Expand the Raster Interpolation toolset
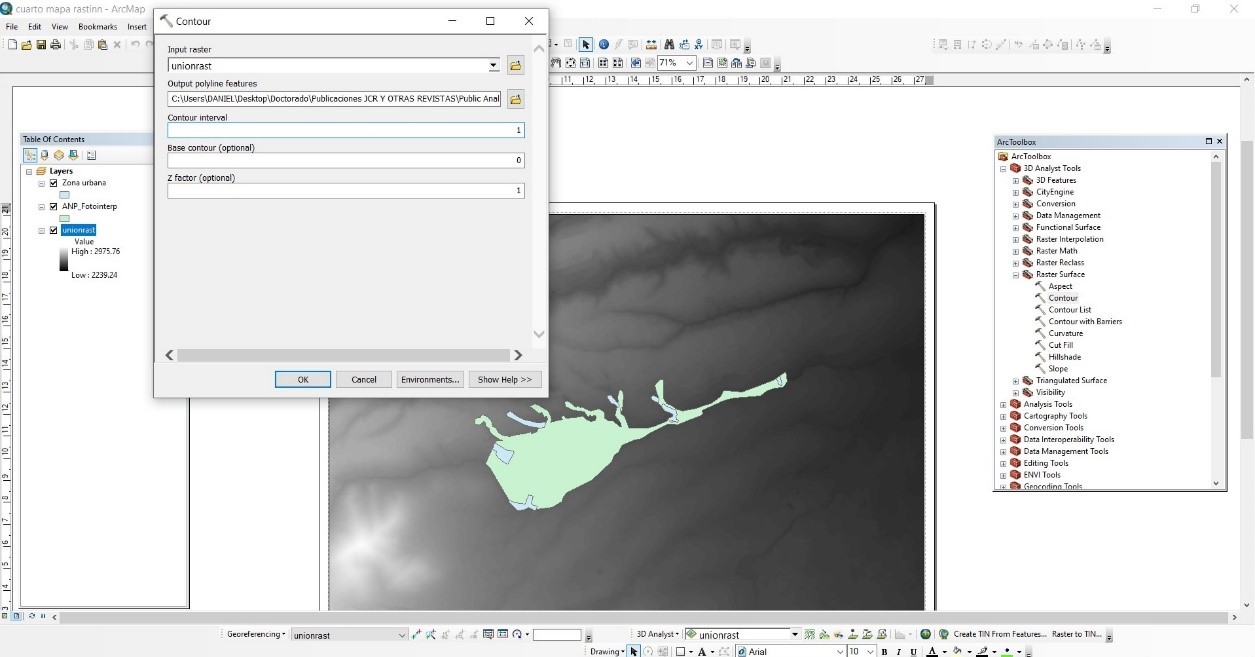1255x657 pixels. pos(1016,239)
